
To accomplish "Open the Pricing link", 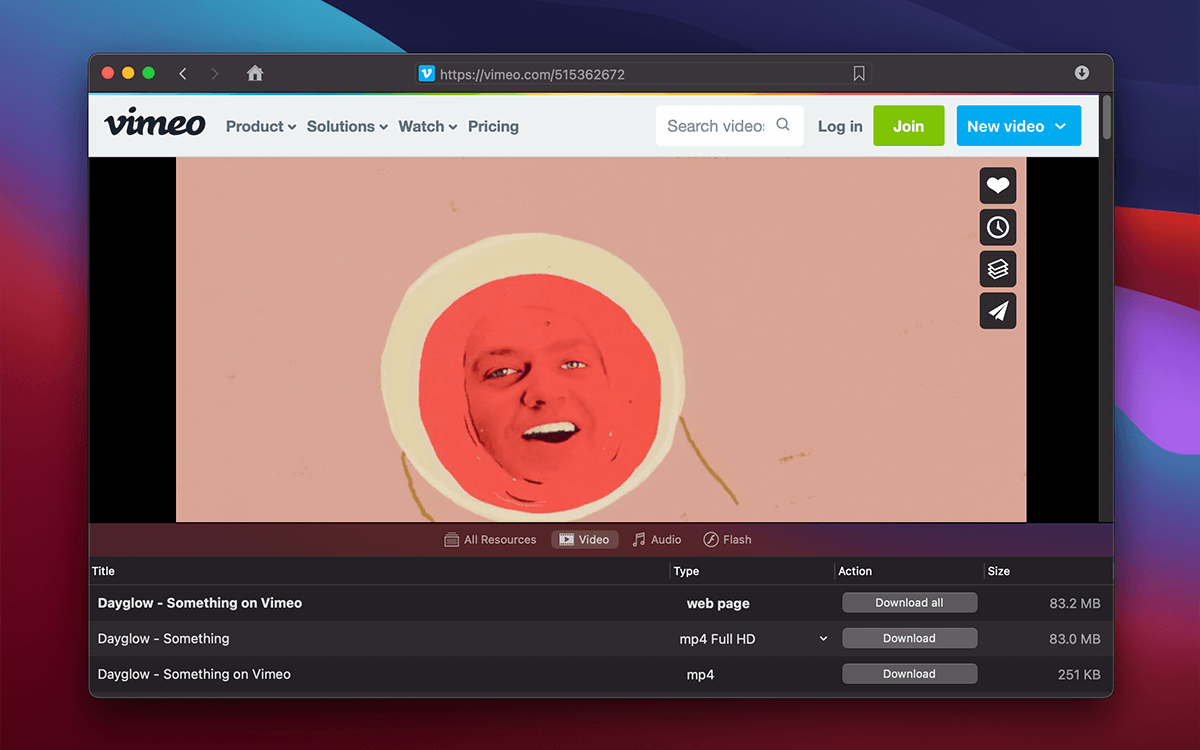I will [493, 126].
